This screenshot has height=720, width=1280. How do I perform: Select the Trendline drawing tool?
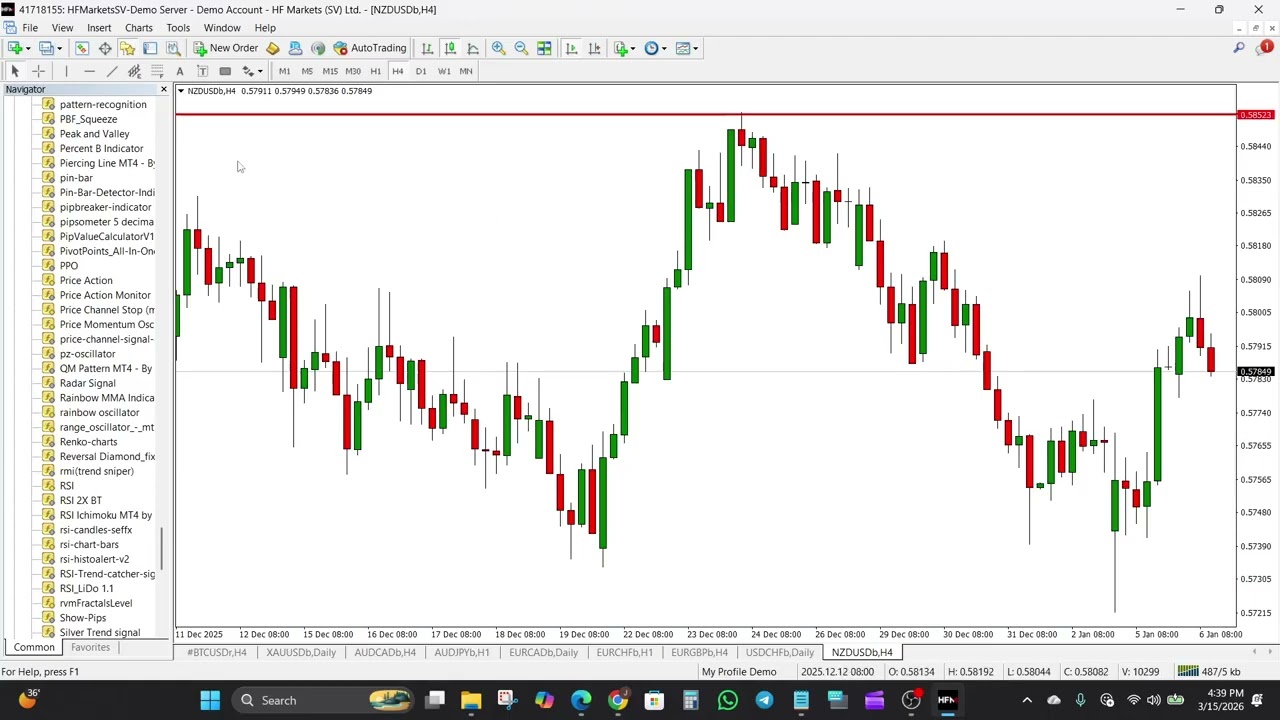click(x=112, y=71)
